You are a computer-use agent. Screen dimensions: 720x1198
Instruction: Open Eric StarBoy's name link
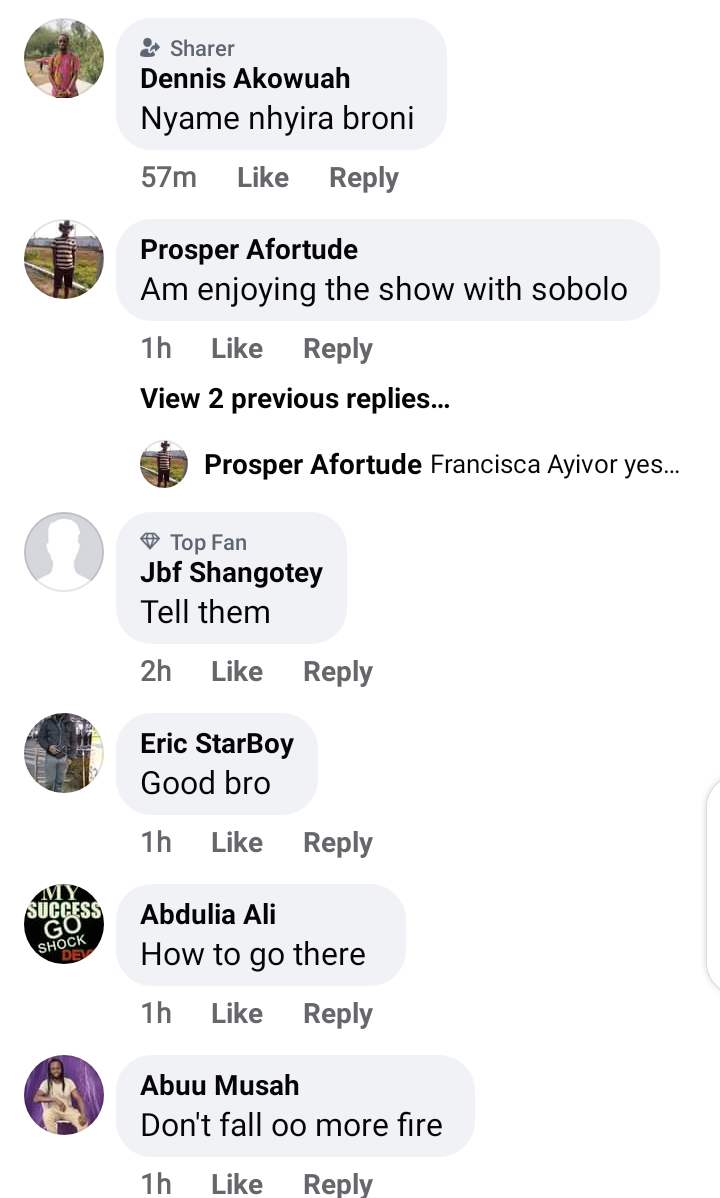coord(217,743)
